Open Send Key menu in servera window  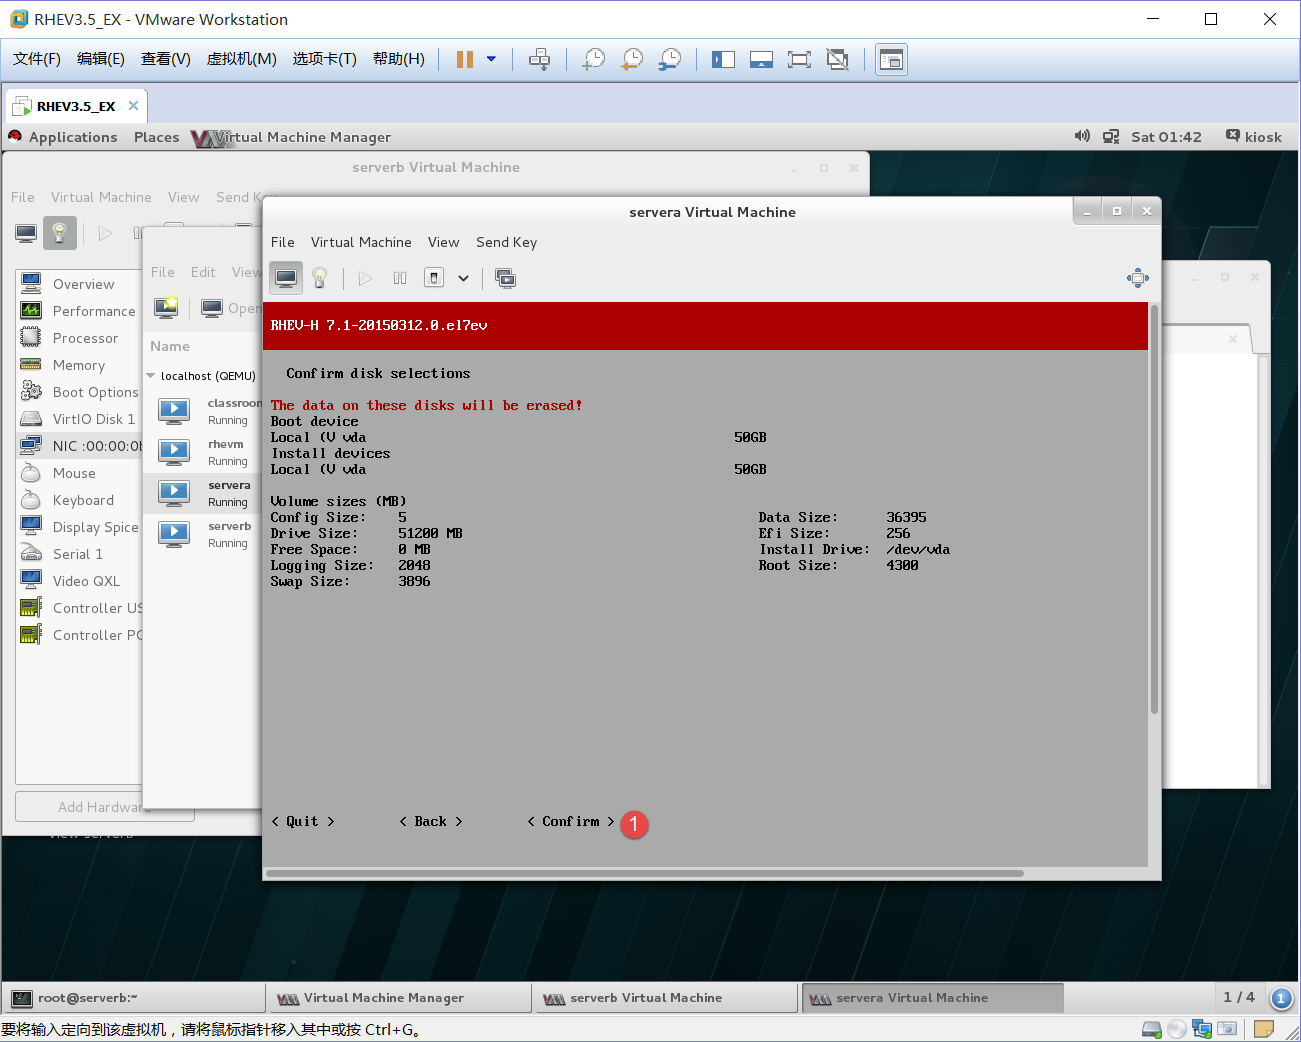click(506, 242)
